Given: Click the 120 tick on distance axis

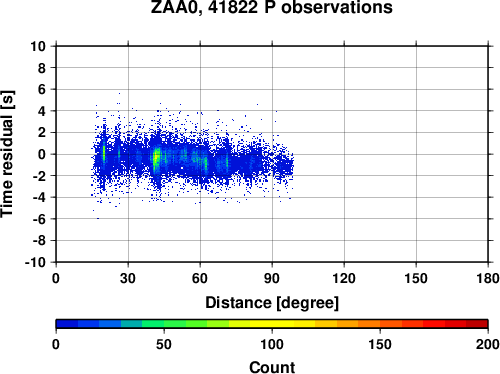Looking at the screenshot, I should pos(344,278).
